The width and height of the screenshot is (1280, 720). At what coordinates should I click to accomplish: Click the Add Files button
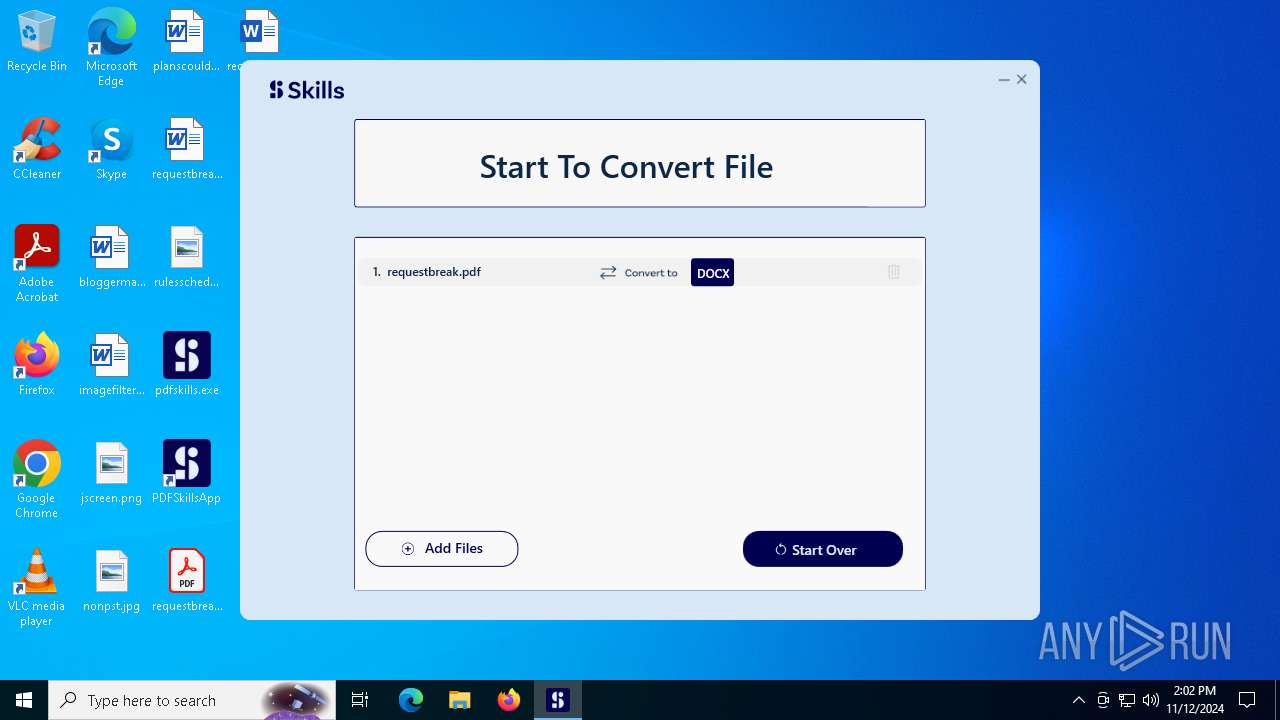click(442, 549)
